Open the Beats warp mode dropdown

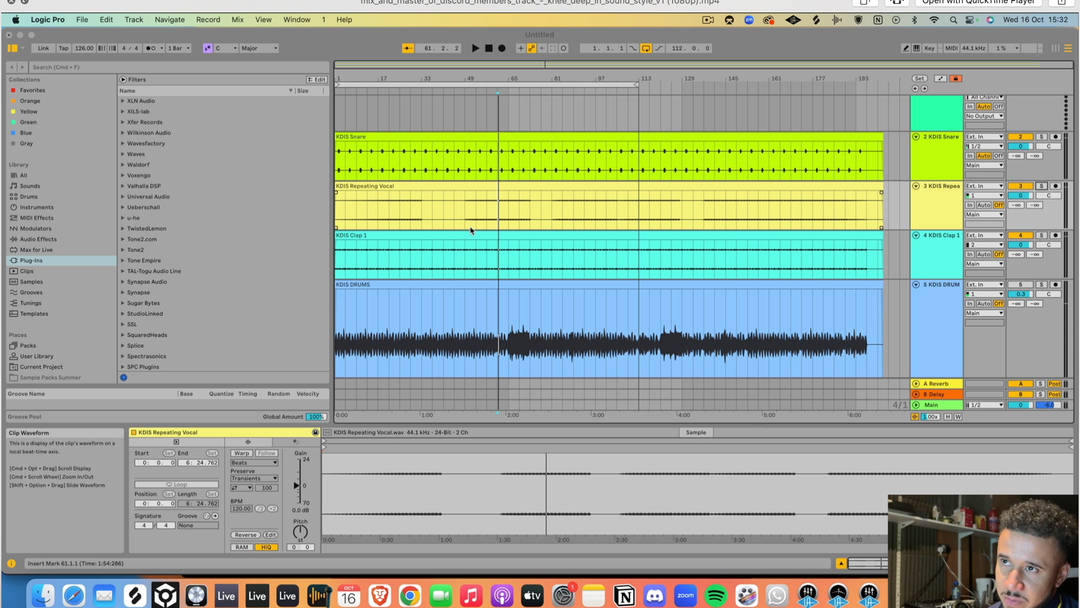(253, 462)
